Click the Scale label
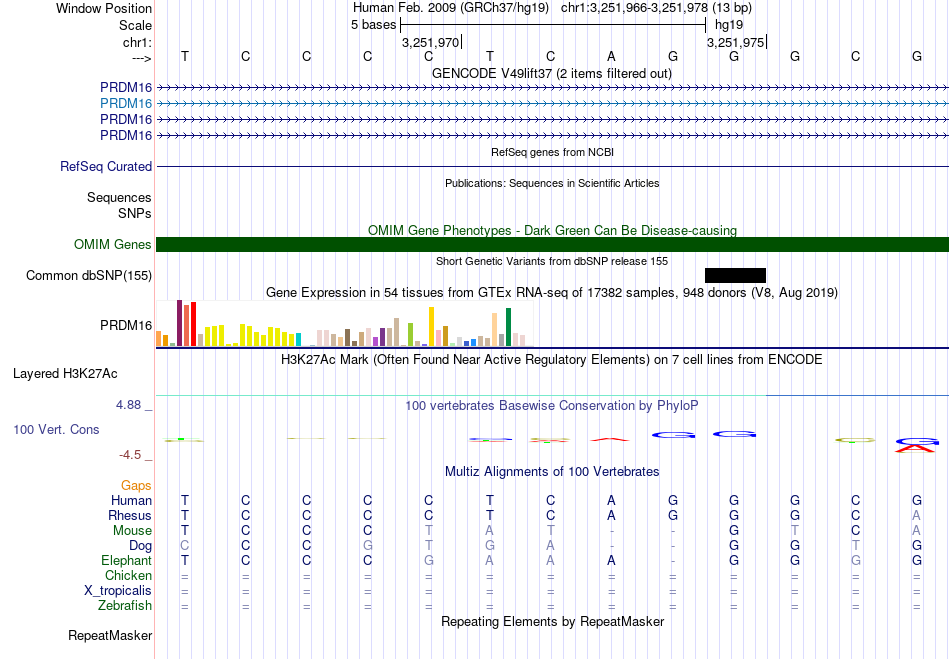 pos(136,25)
